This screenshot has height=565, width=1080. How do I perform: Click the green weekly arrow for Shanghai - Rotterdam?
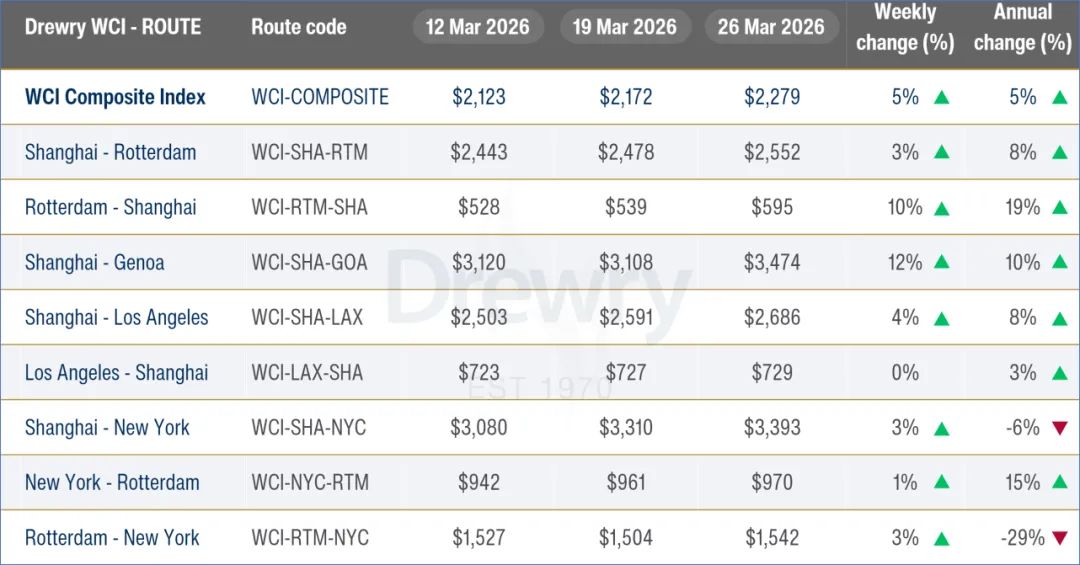[x=940, y=153]
